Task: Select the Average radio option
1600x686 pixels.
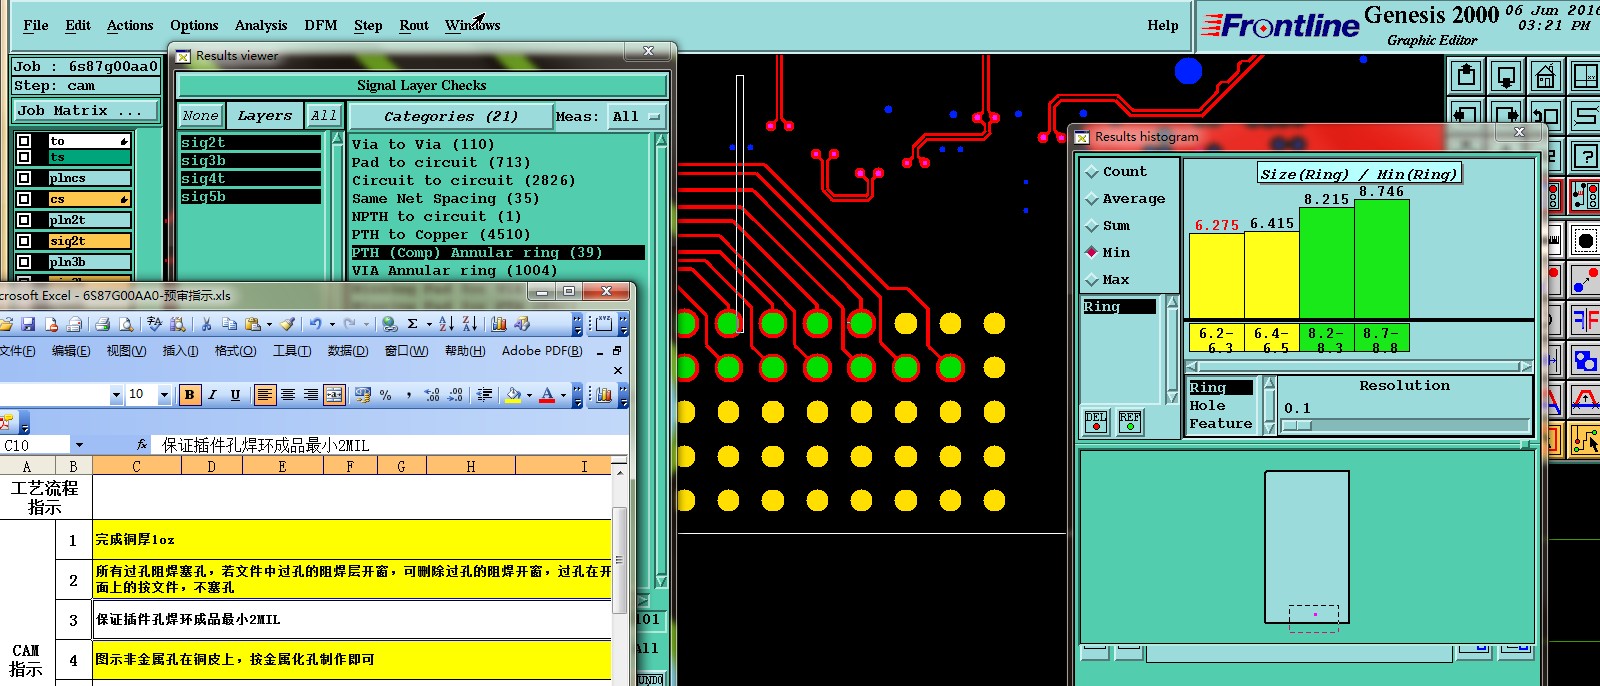Action: coord(1092,199)
